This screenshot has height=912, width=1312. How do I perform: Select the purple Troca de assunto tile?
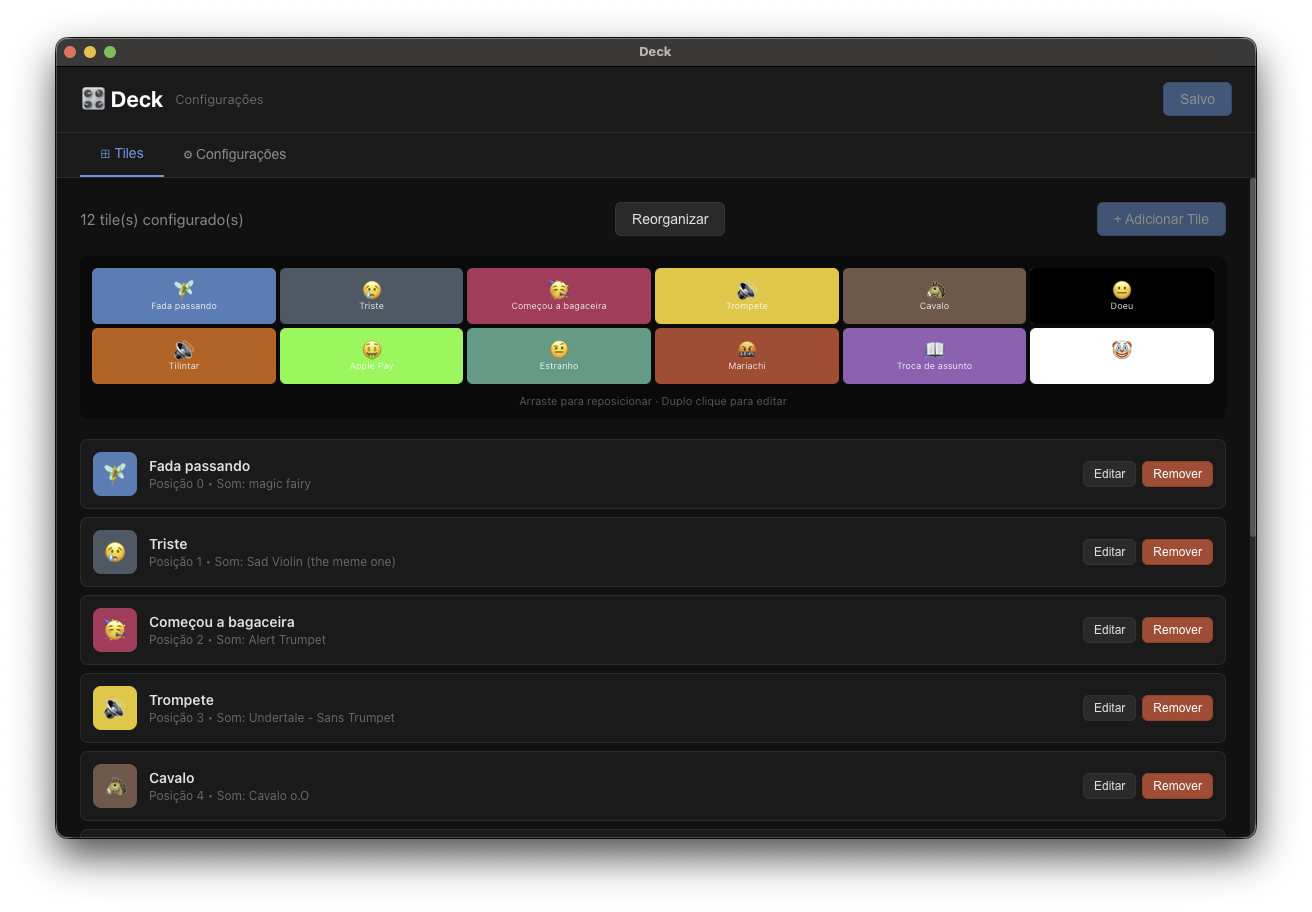coord(934,356)
